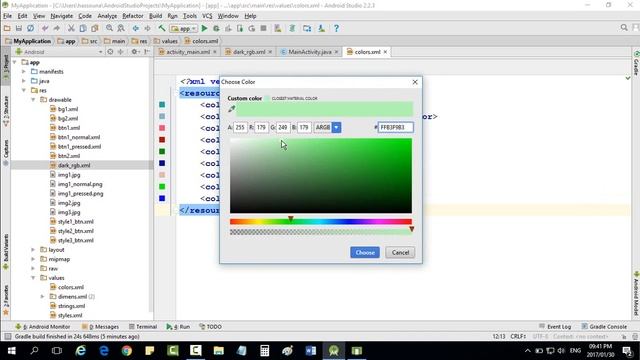Open project view settings gear icon
Screen dimensions: 640x360
click(x=134, y=52)
